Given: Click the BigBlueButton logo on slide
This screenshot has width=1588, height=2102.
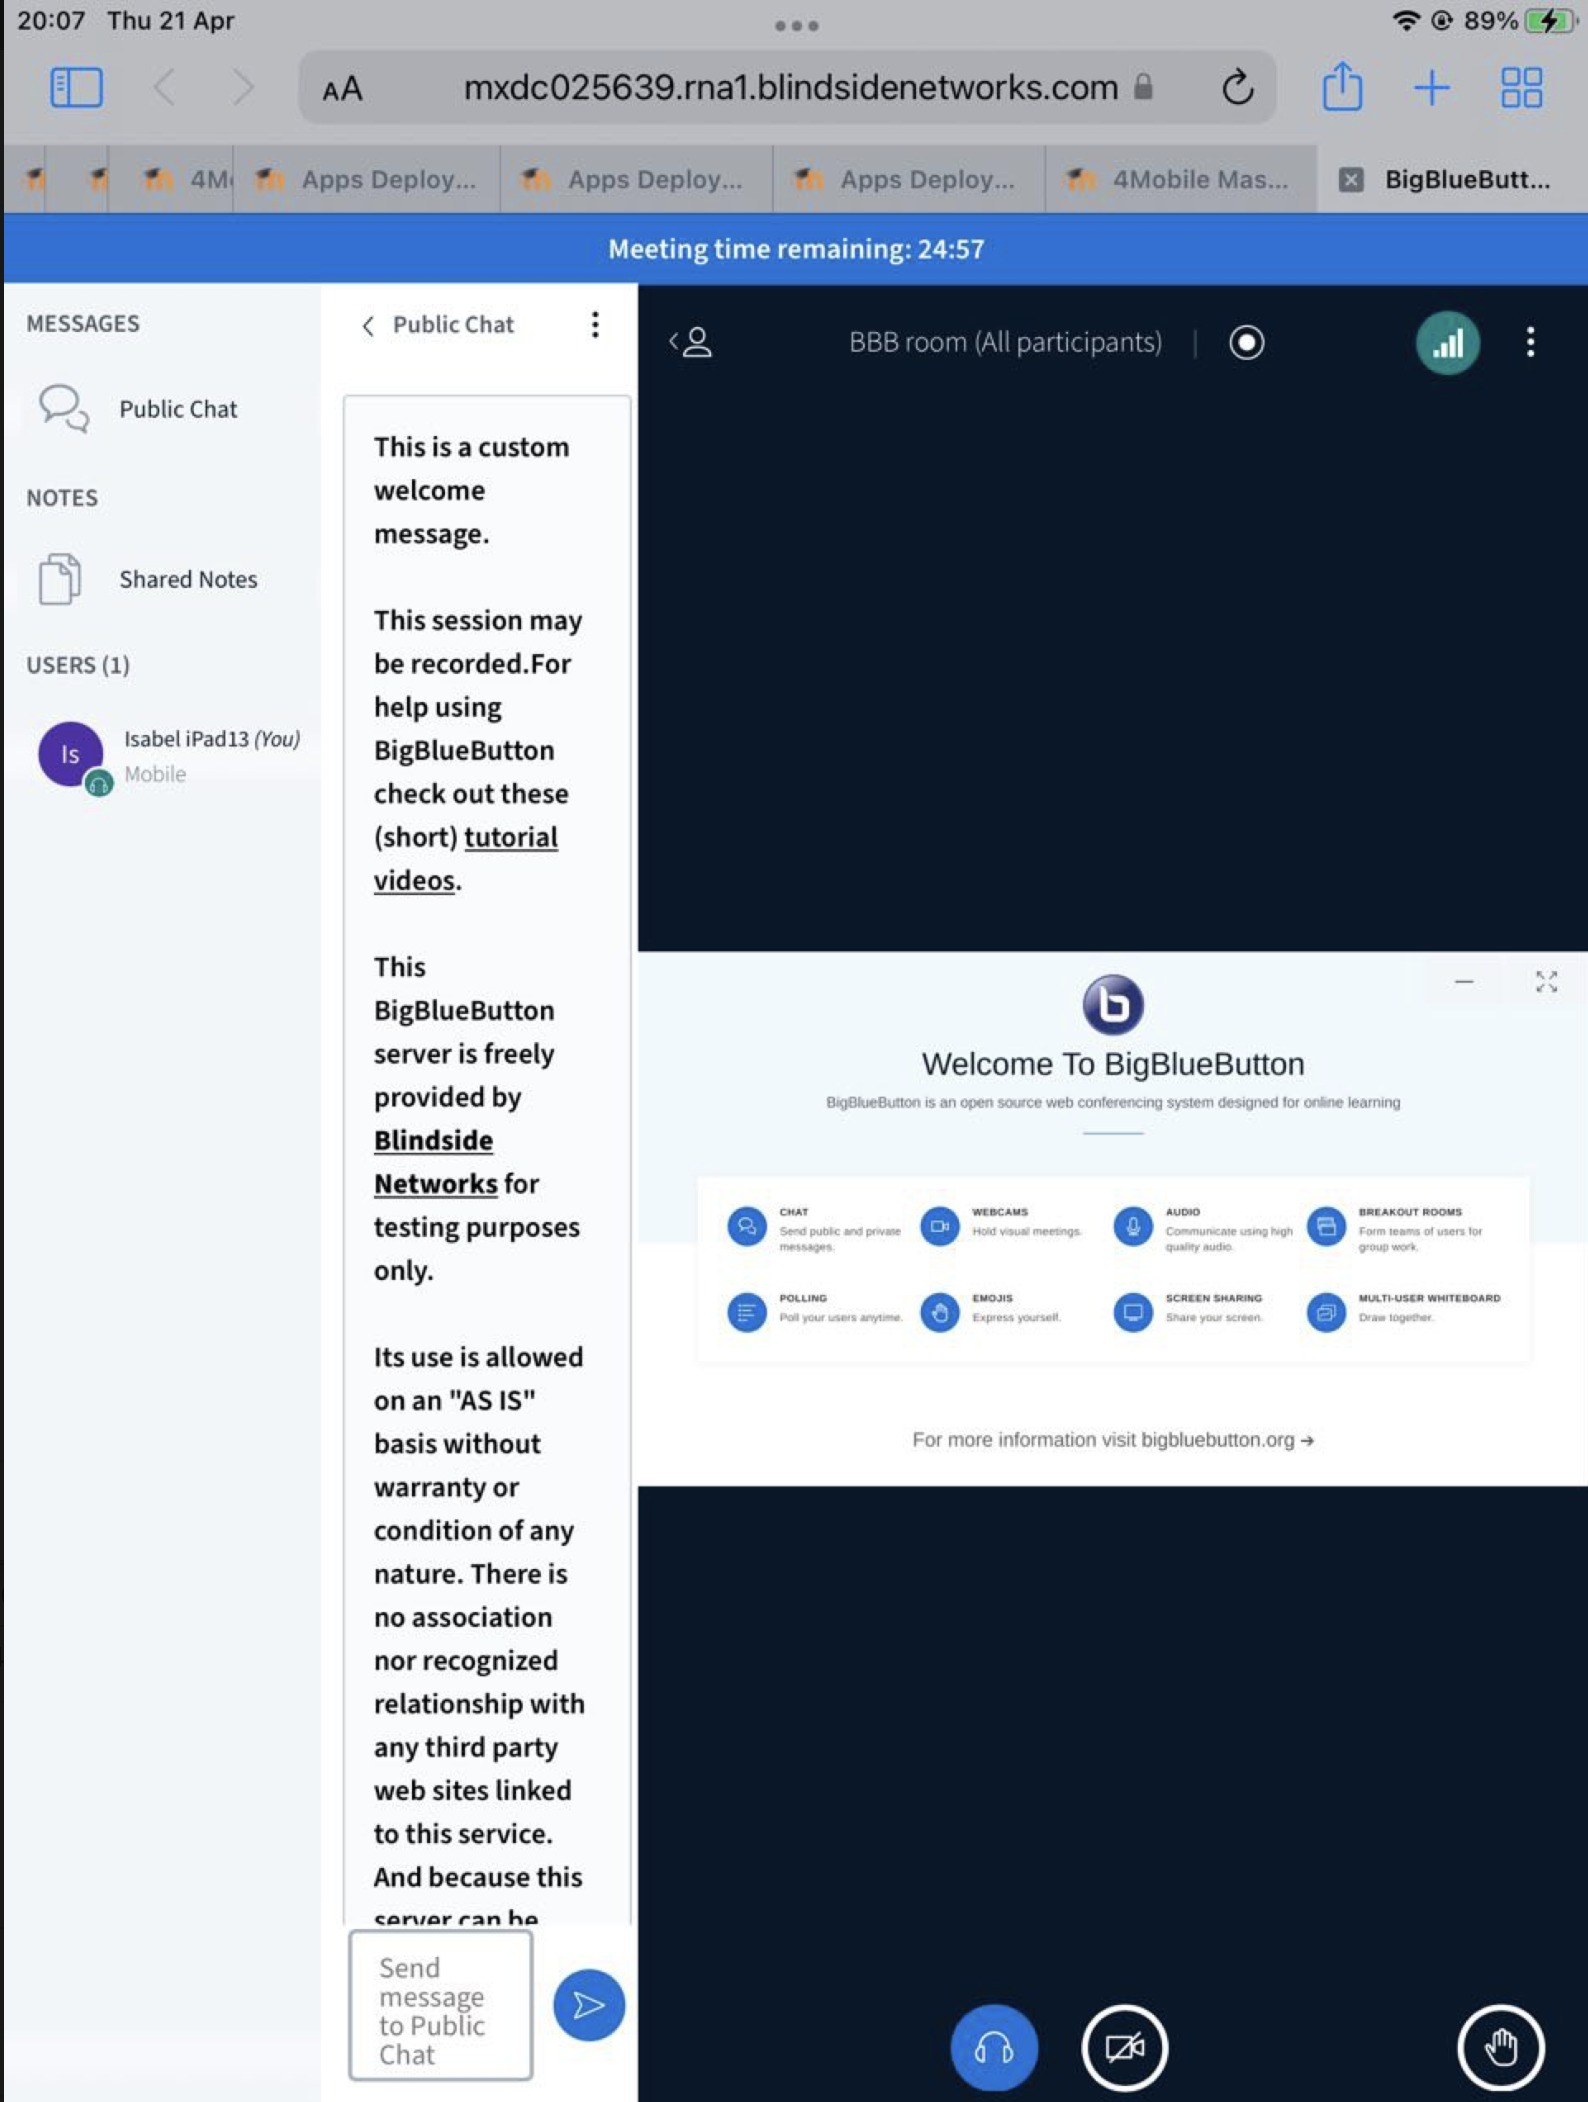Looking at the screenshot, I should click(x=1112, y=1004).
